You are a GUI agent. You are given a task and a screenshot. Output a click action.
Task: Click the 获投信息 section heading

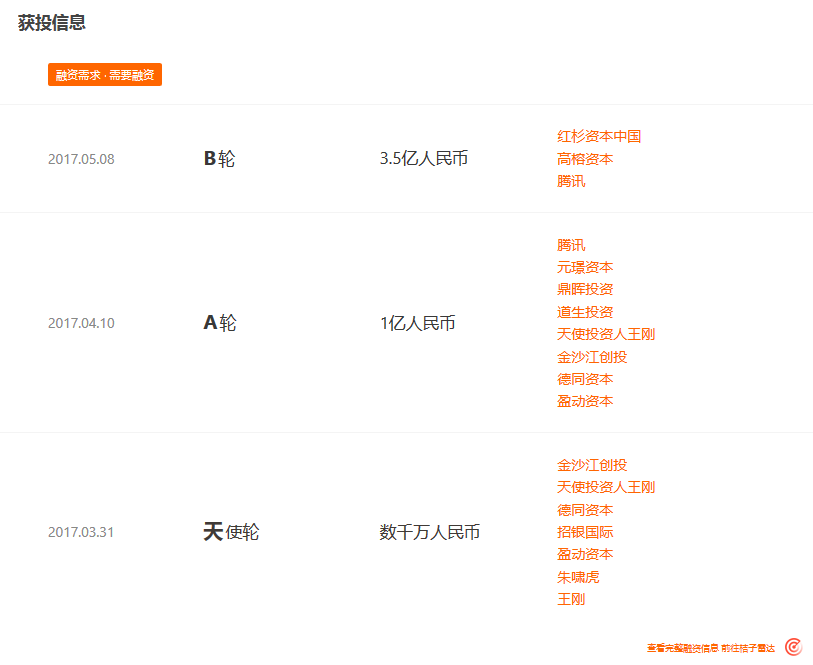point(51,22)
